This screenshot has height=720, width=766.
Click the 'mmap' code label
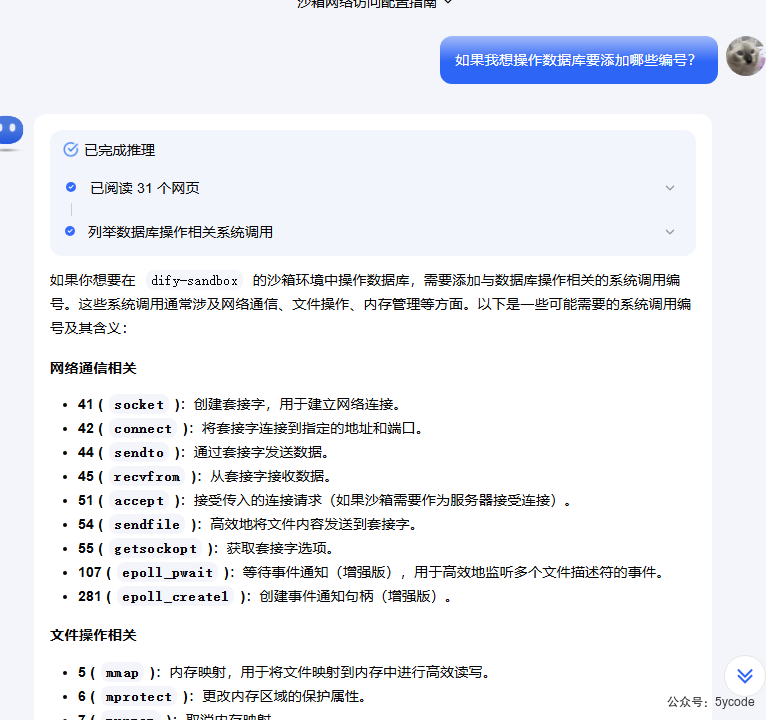tap(122, 673)
